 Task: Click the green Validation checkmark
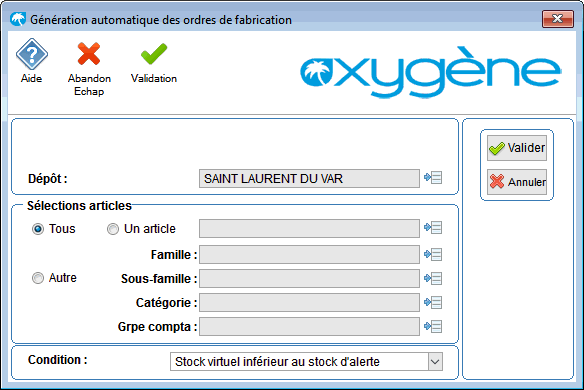[154, 54]
